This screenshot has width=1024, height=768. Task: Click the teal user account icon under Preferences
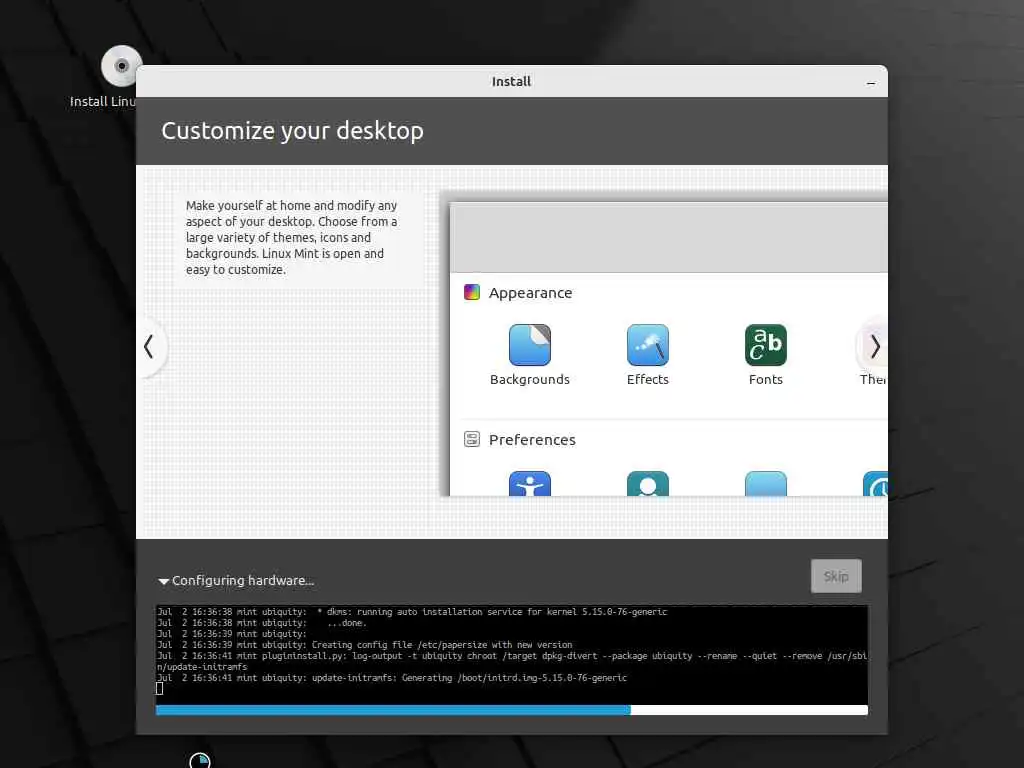(x=648, y=483)
